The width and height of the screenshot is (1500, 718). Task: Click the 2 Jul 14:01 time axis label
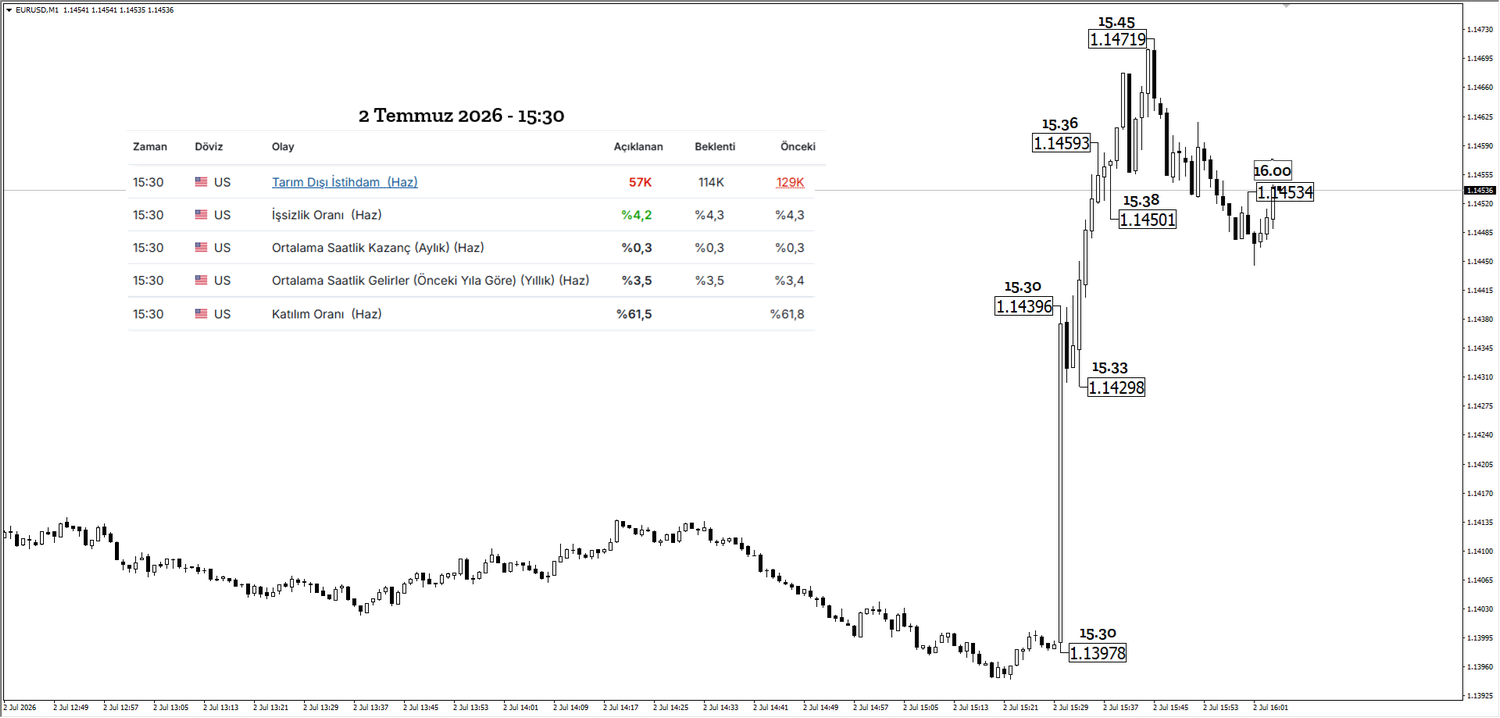click(520, 707)
